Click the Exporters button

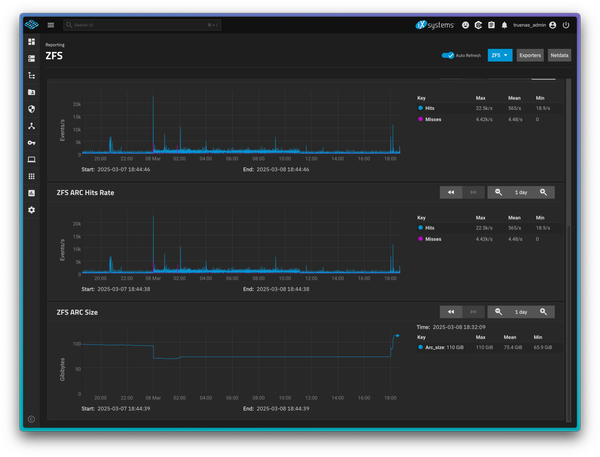pyautogui.click(x=530, y=56)
